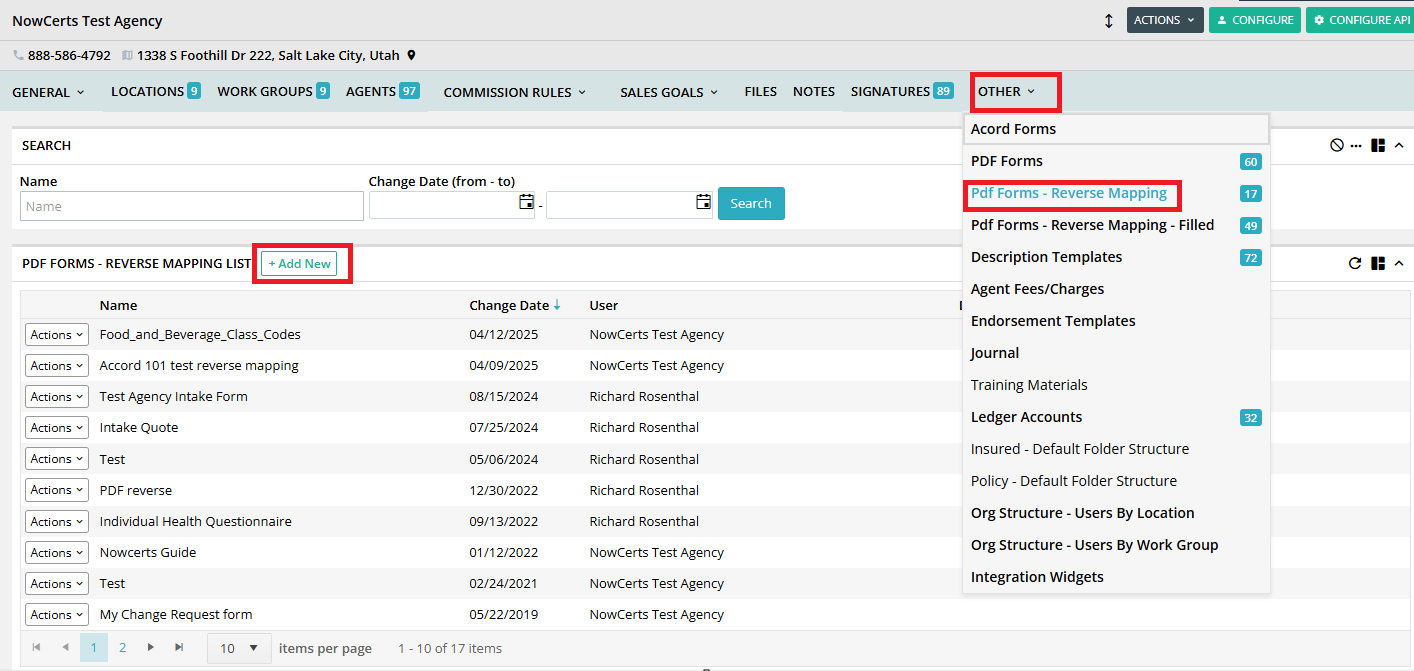Click the Name search field

click(x=192, y=206)
